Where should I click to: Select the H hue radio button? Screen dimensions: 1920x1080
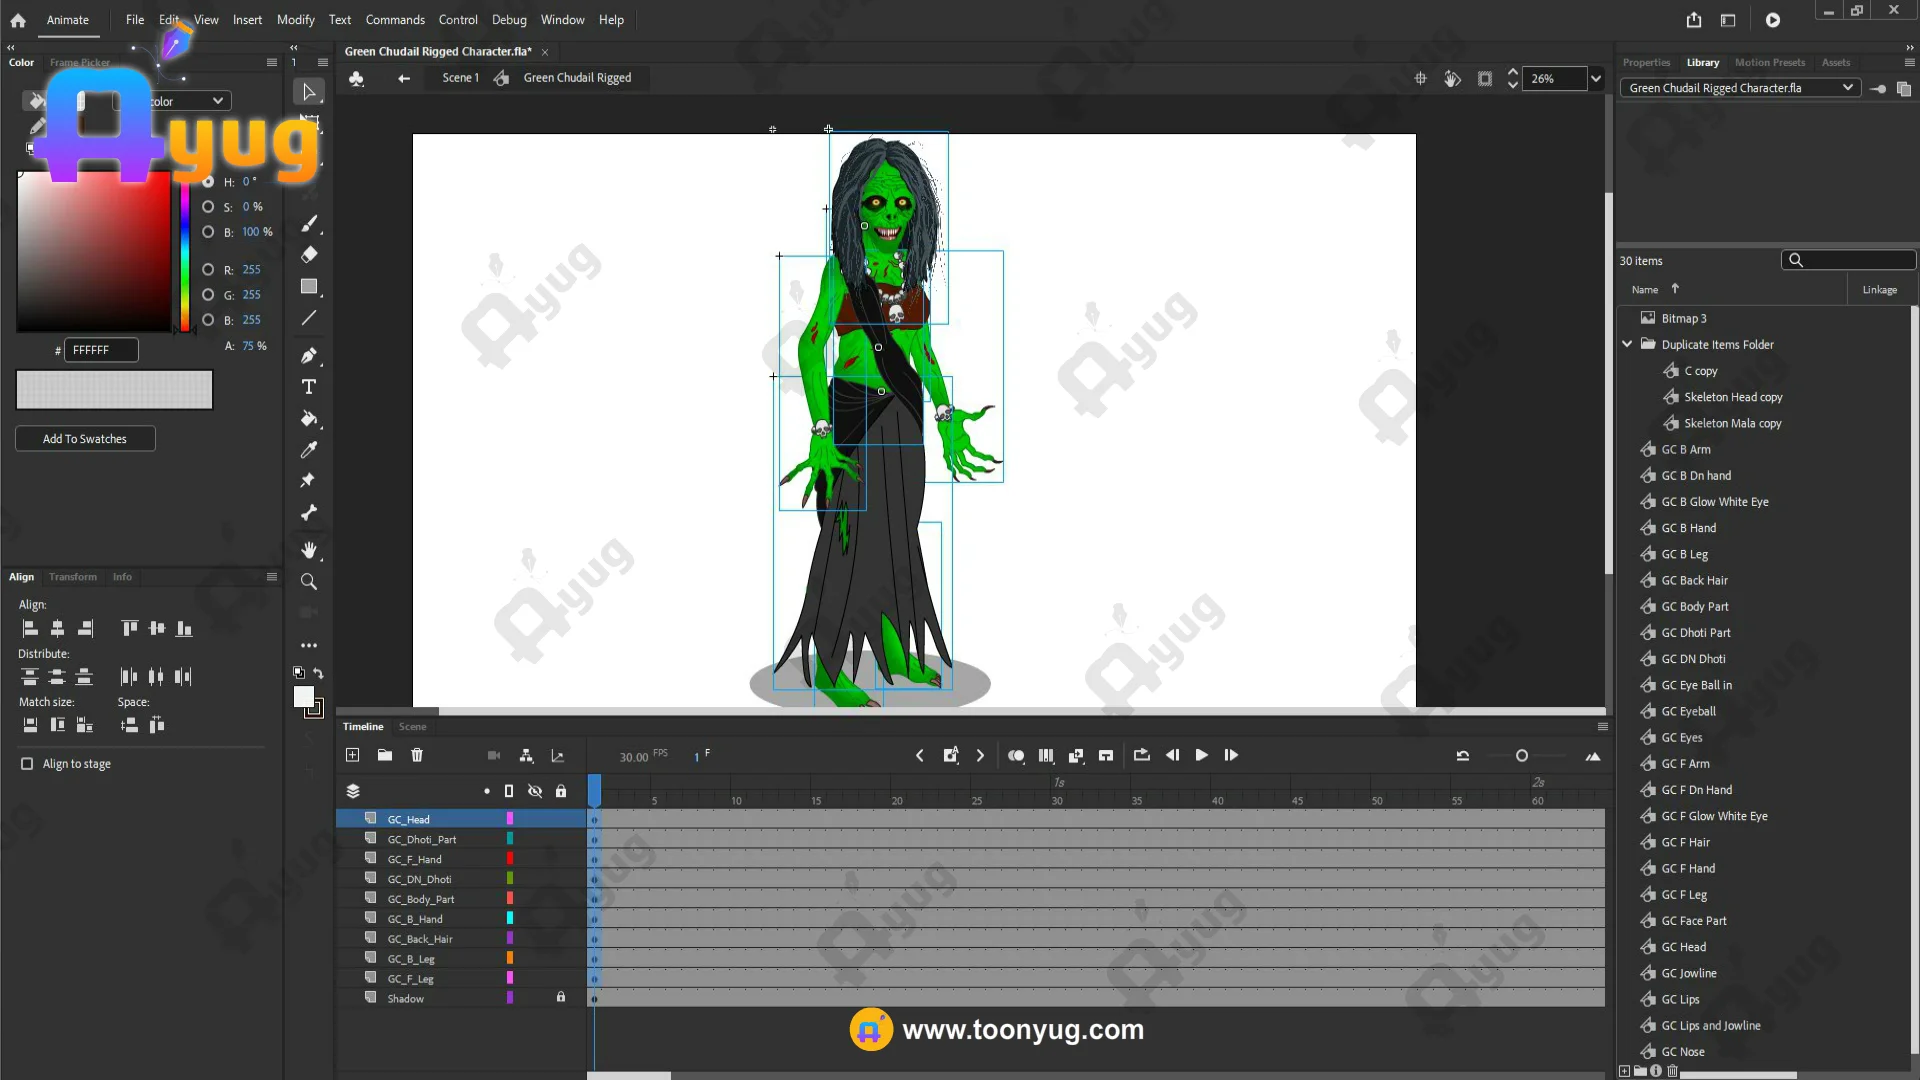[x=208, y=182]
